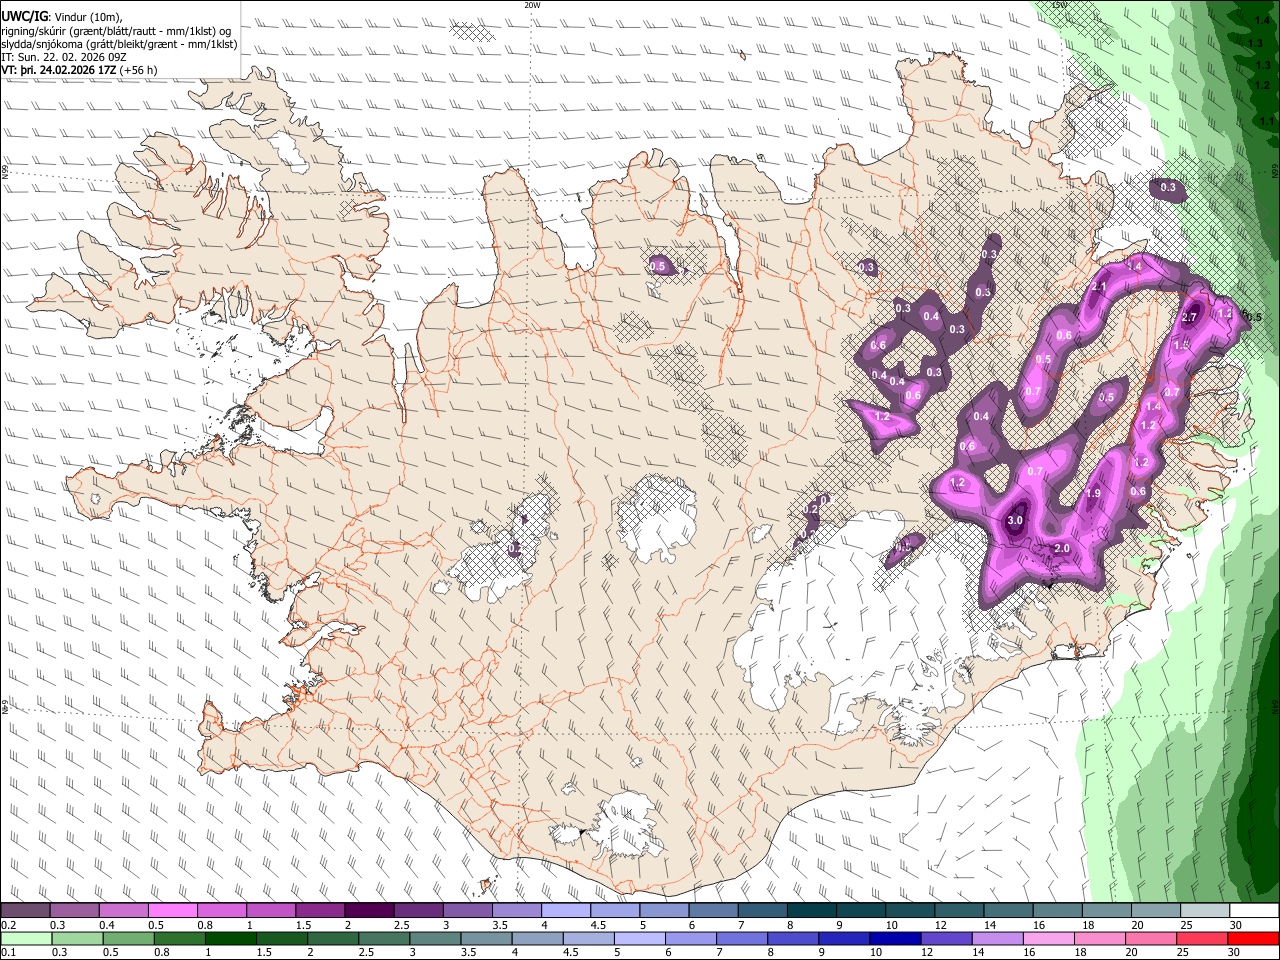Click the 'VT: þri. 24.02.2026 17Z' valid time

[59, 70]
